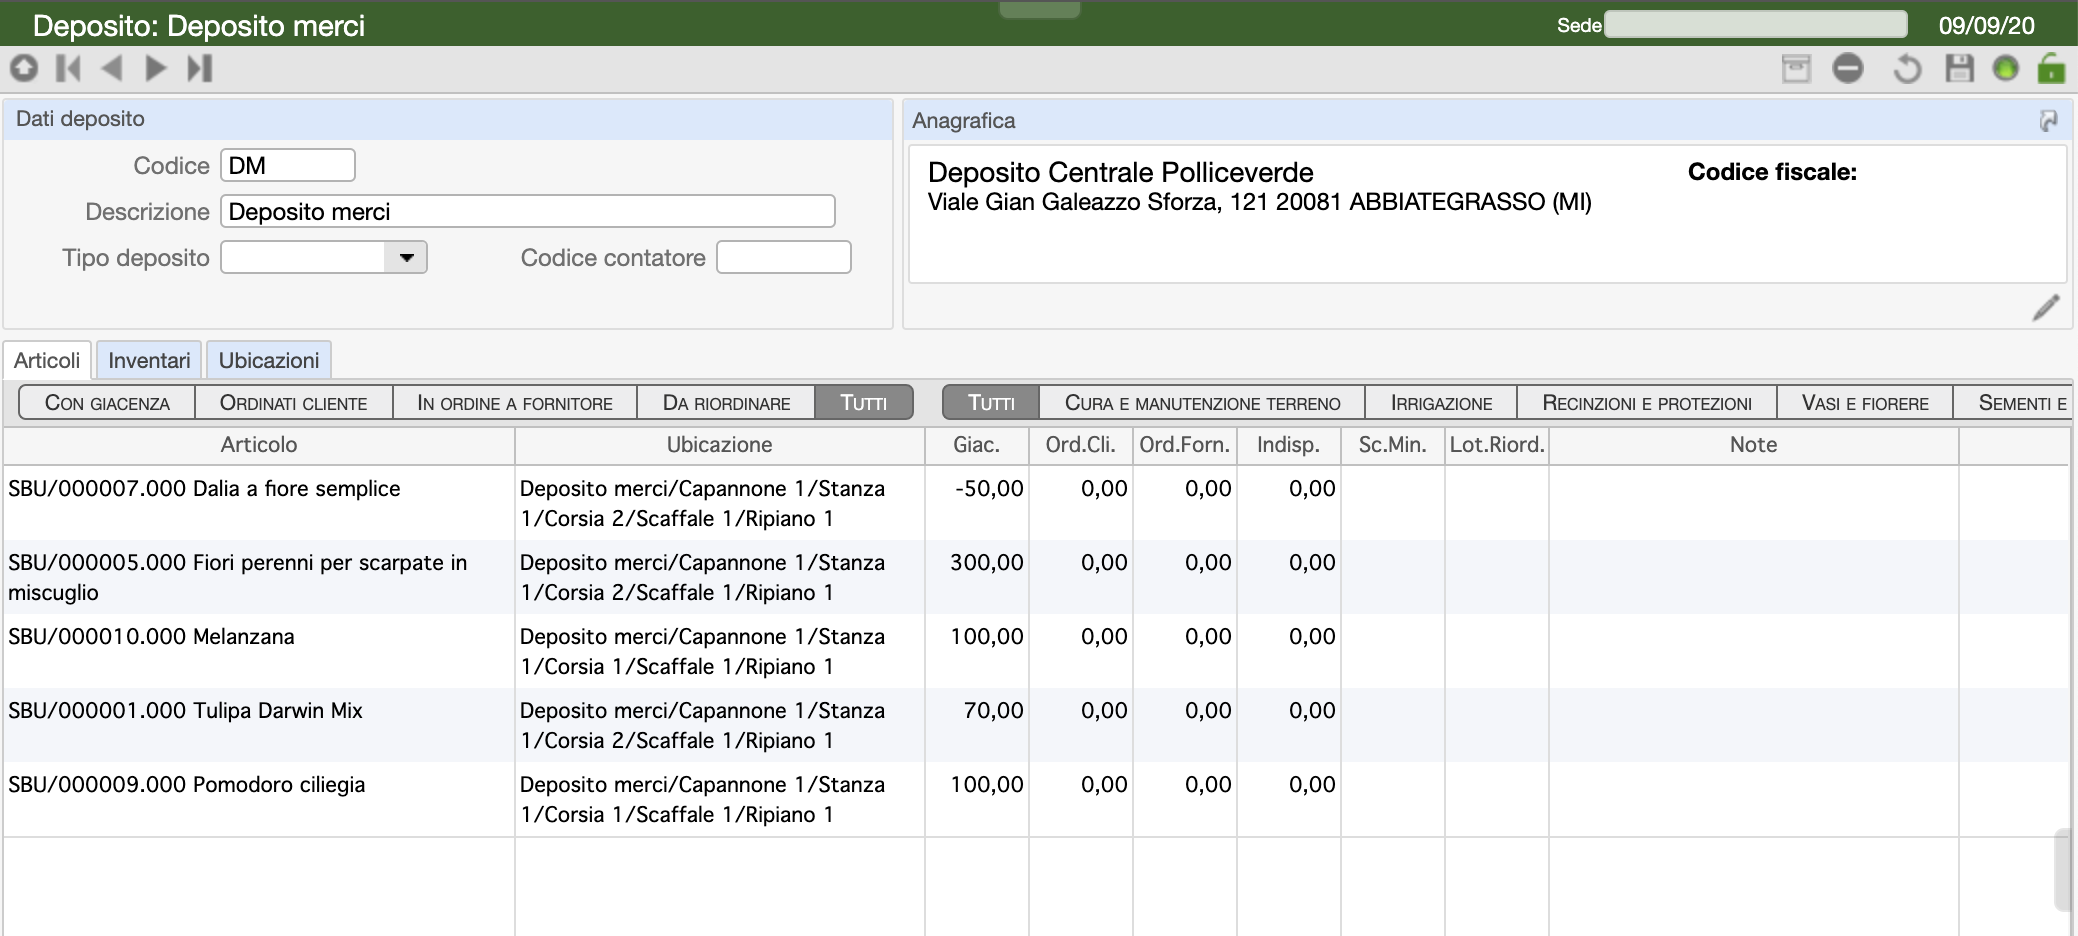
Task: Filter by In ordine a fornitore
Action: 515,403
